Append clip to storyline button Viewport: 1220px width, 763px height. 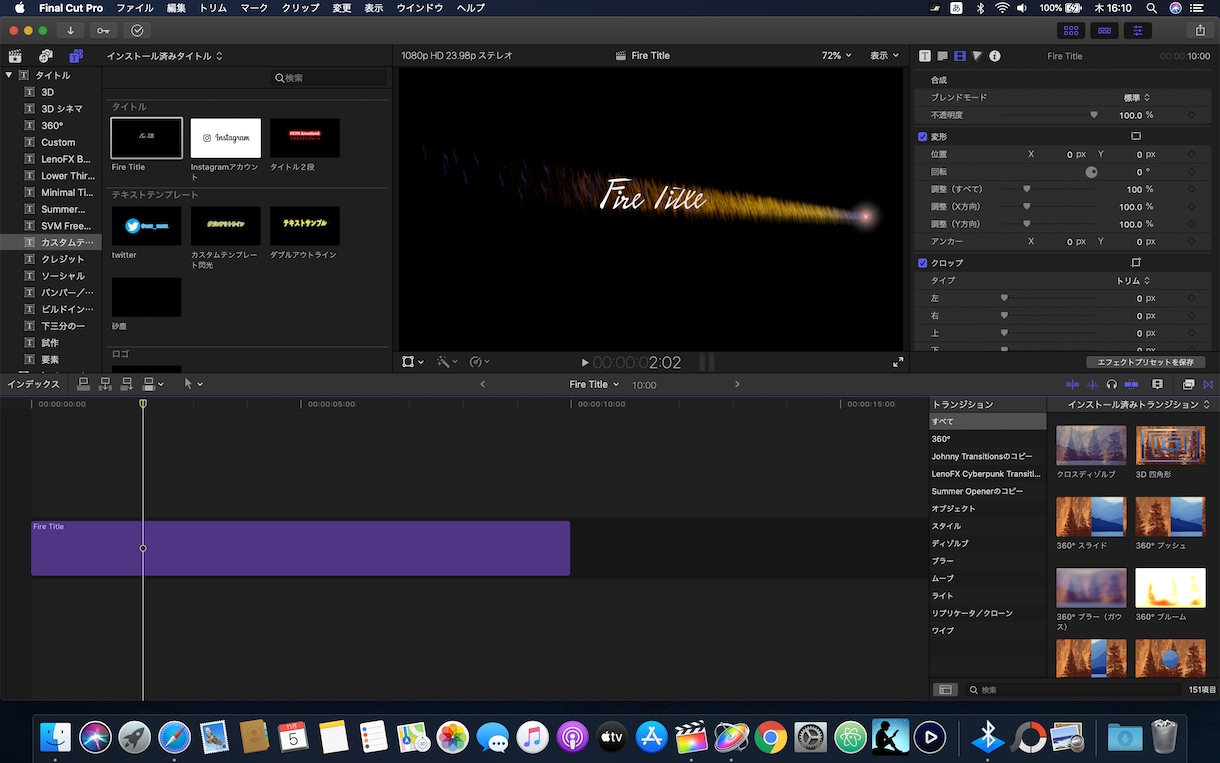127,384
